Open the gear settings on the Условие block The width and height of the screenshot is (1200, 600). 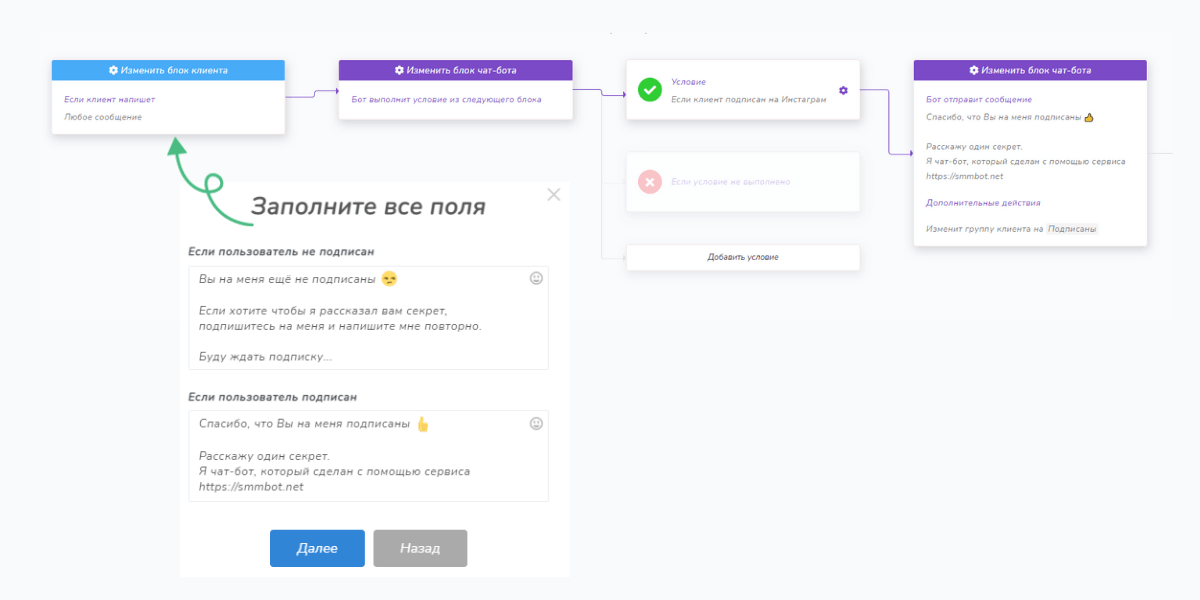[841, 89]
